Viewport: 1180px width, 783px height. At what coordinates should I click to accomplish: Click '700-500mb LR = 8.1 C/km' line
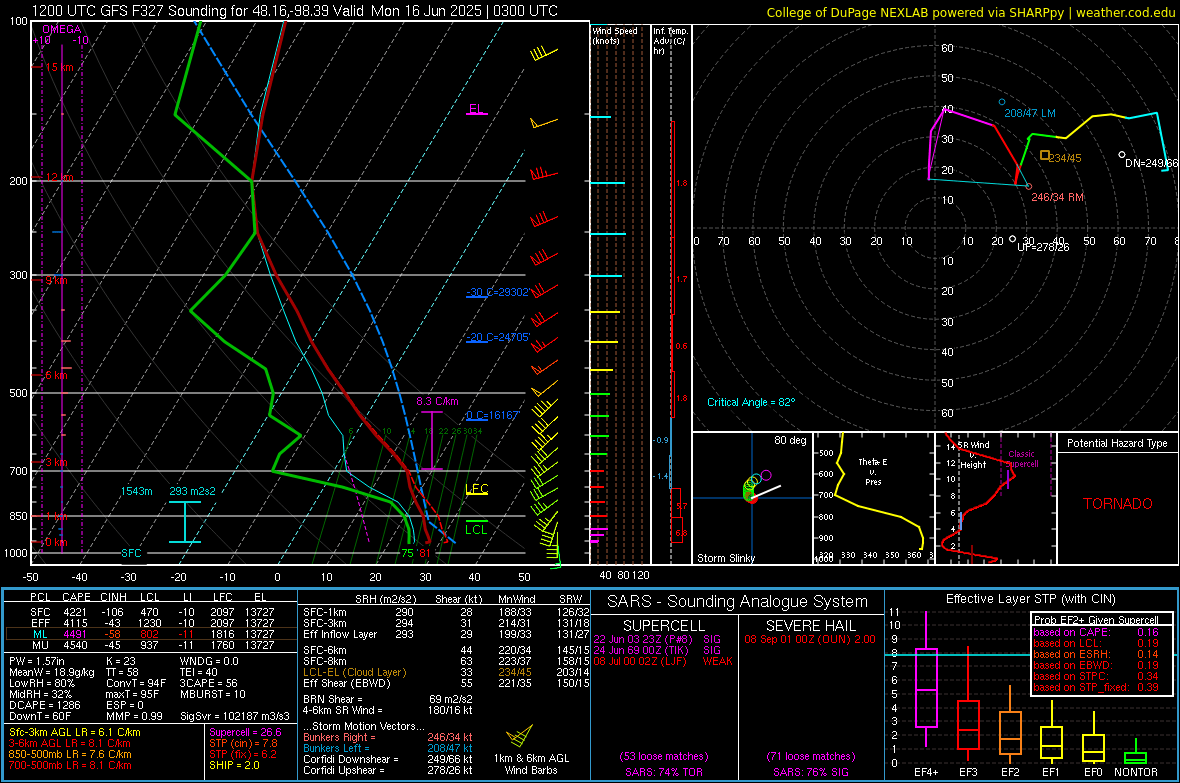pyautogui.click(x=70, y=765)
